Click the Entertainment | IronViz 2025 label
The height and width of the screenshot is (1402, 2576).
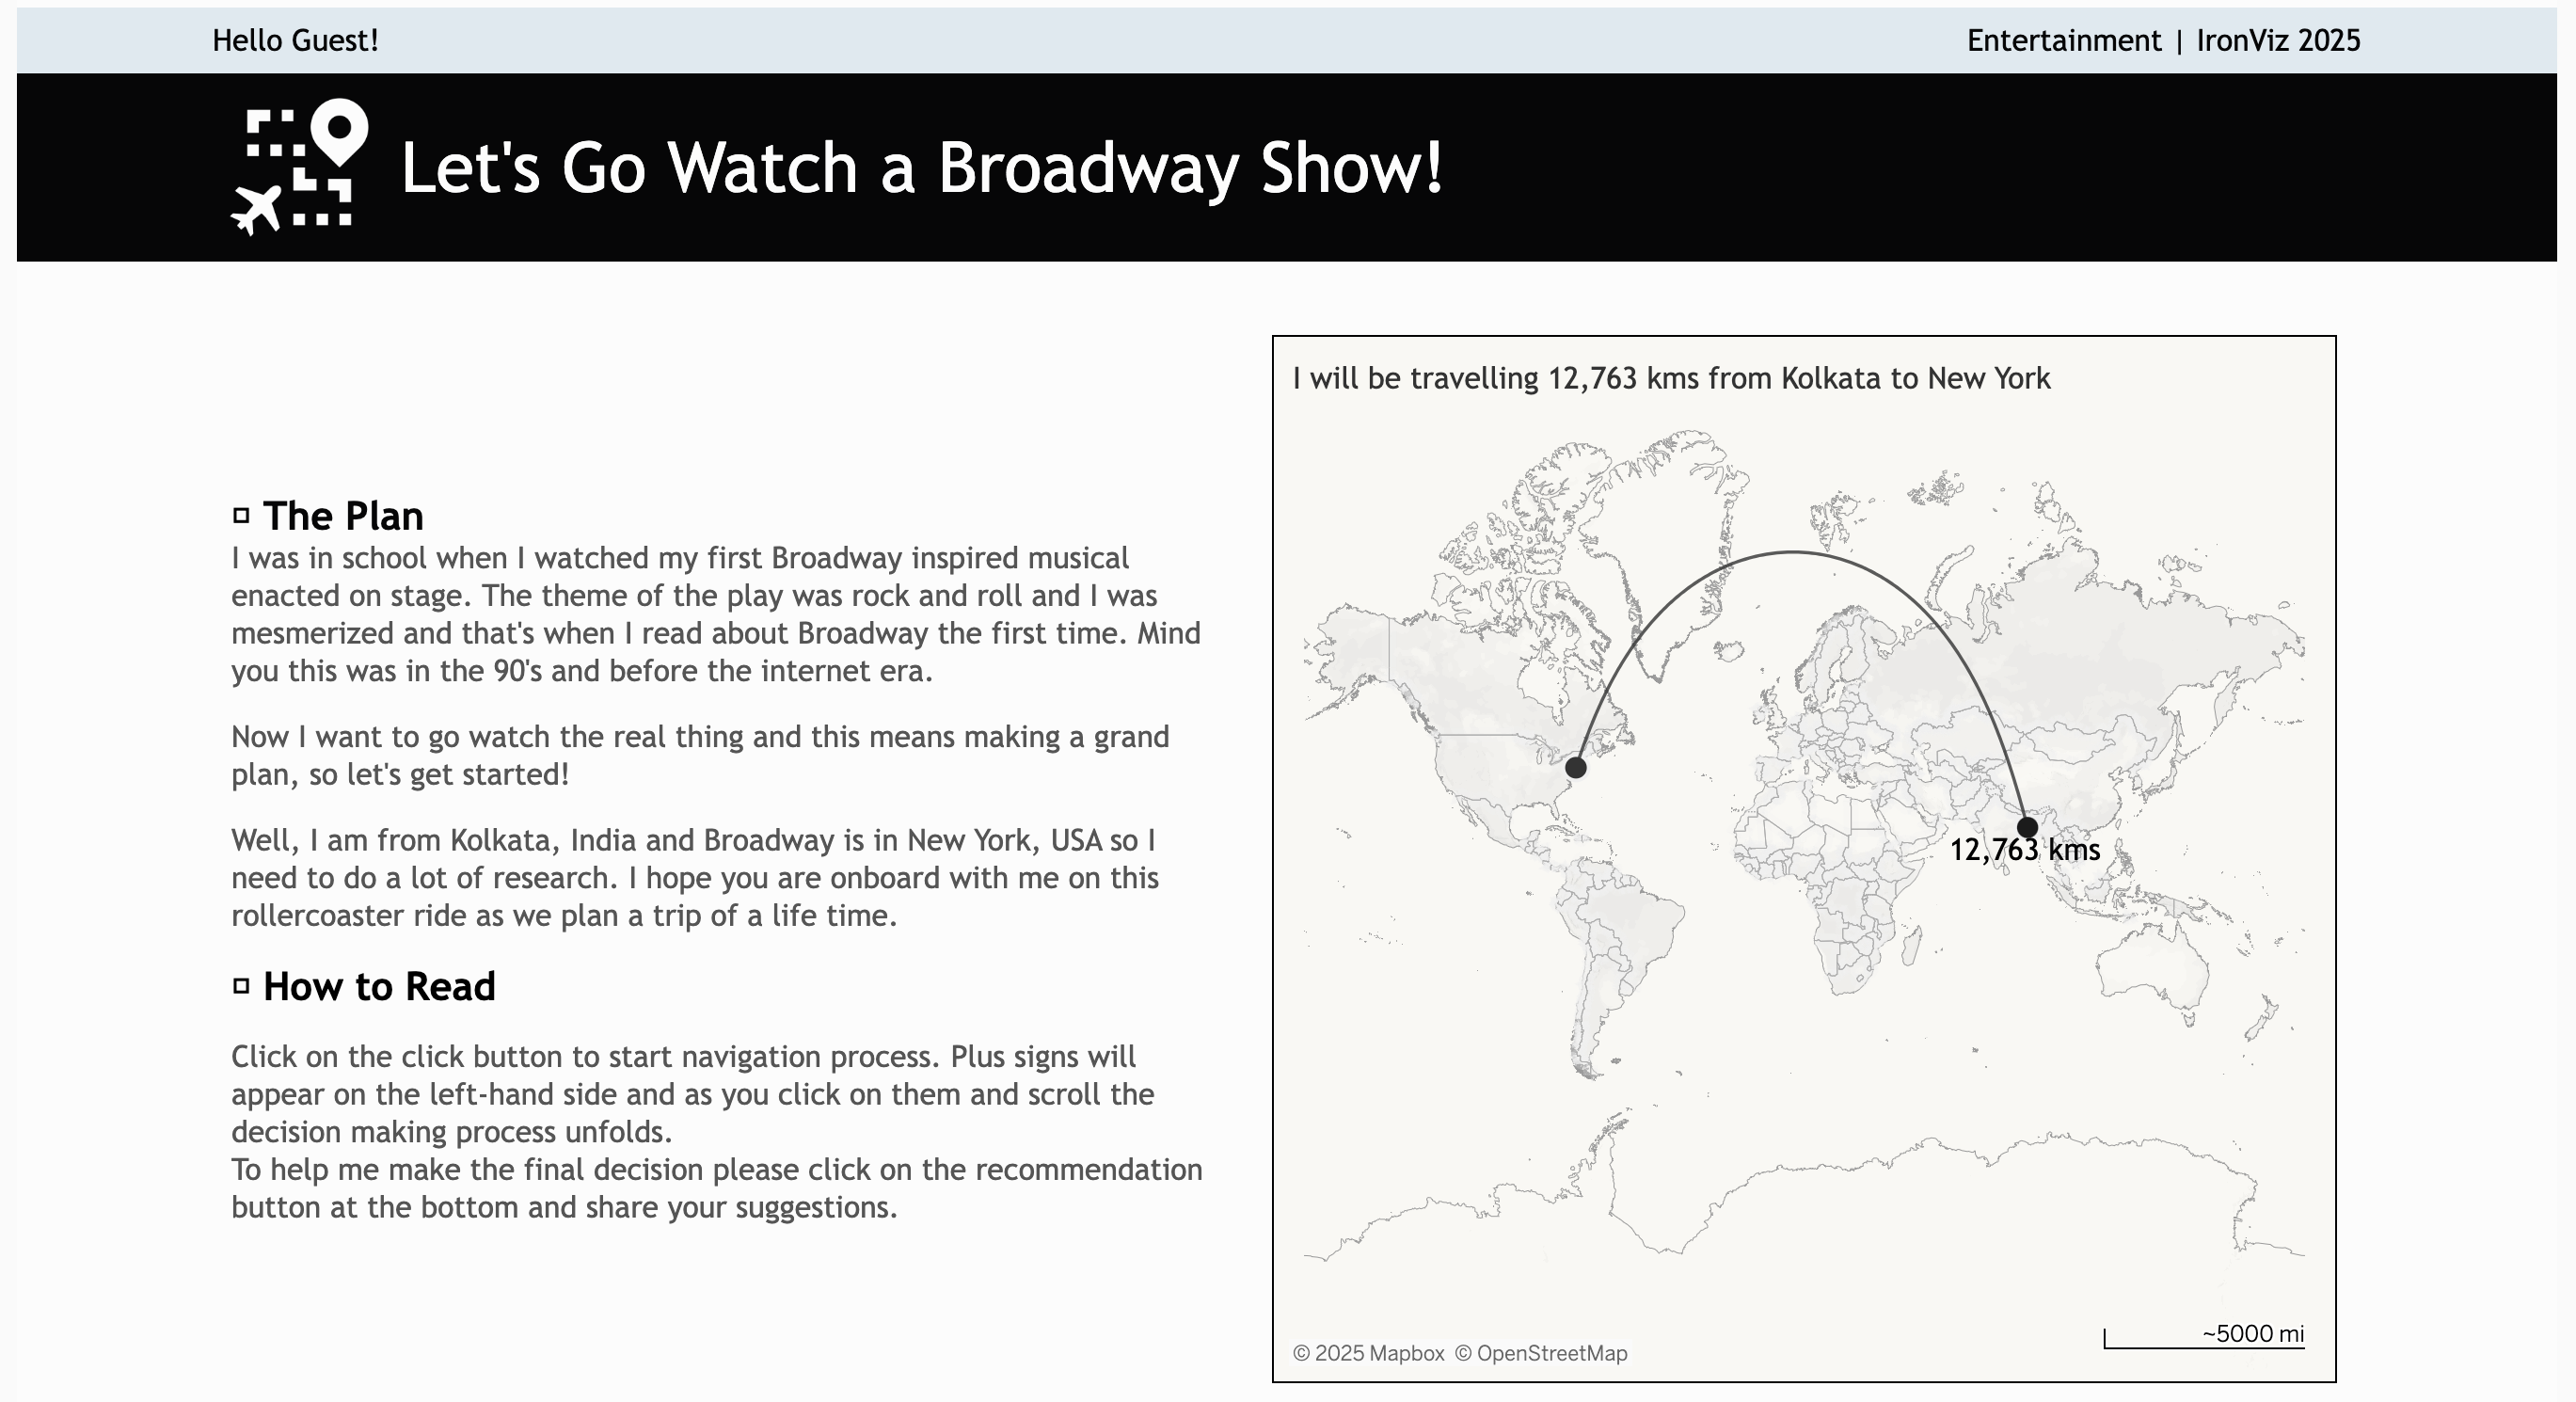pos(2163,41)
